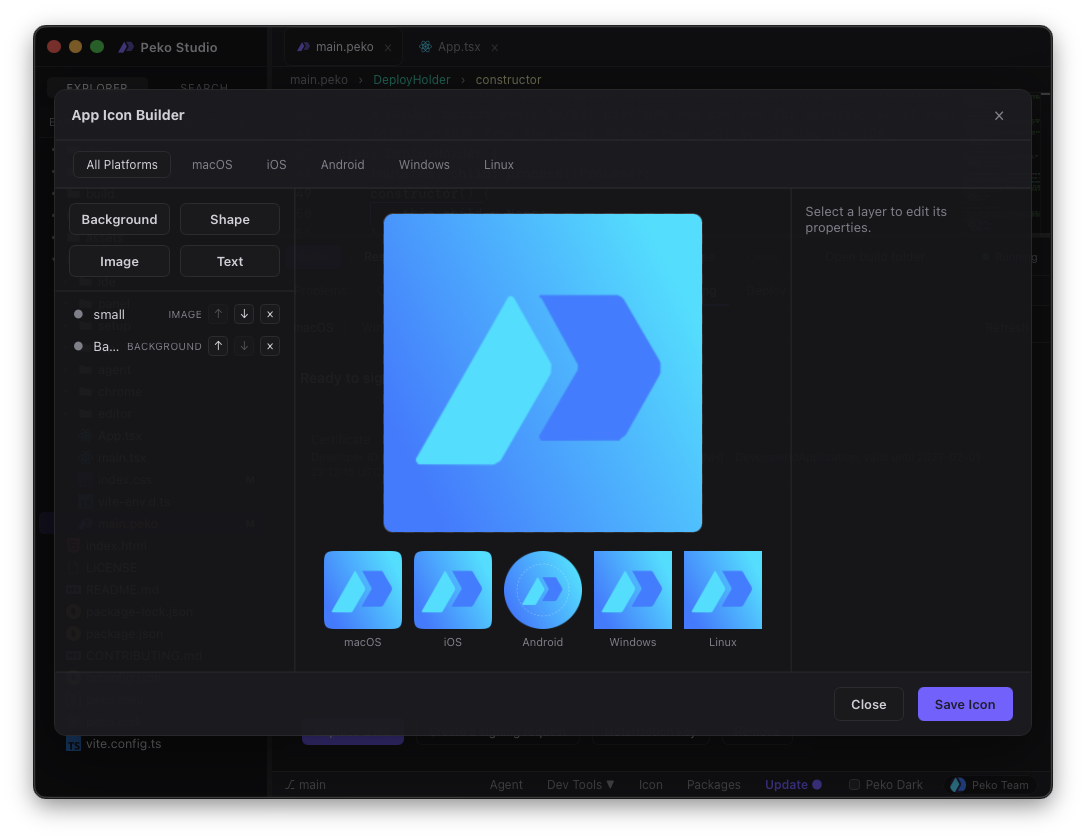Select the Windows icon preview thumbnail

633,590
